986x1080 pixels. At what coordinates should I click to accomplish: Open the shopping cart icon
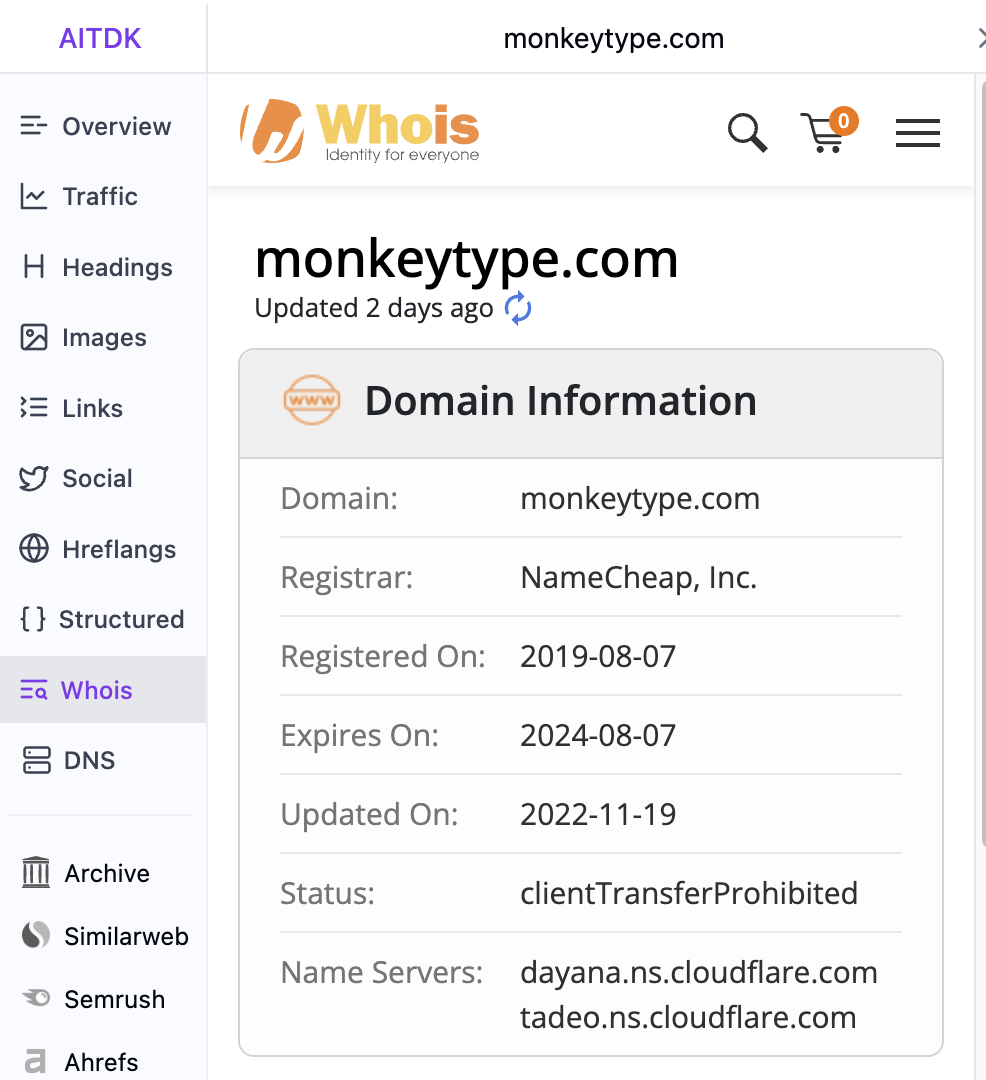pyautogui.click(x=823, y=134)
